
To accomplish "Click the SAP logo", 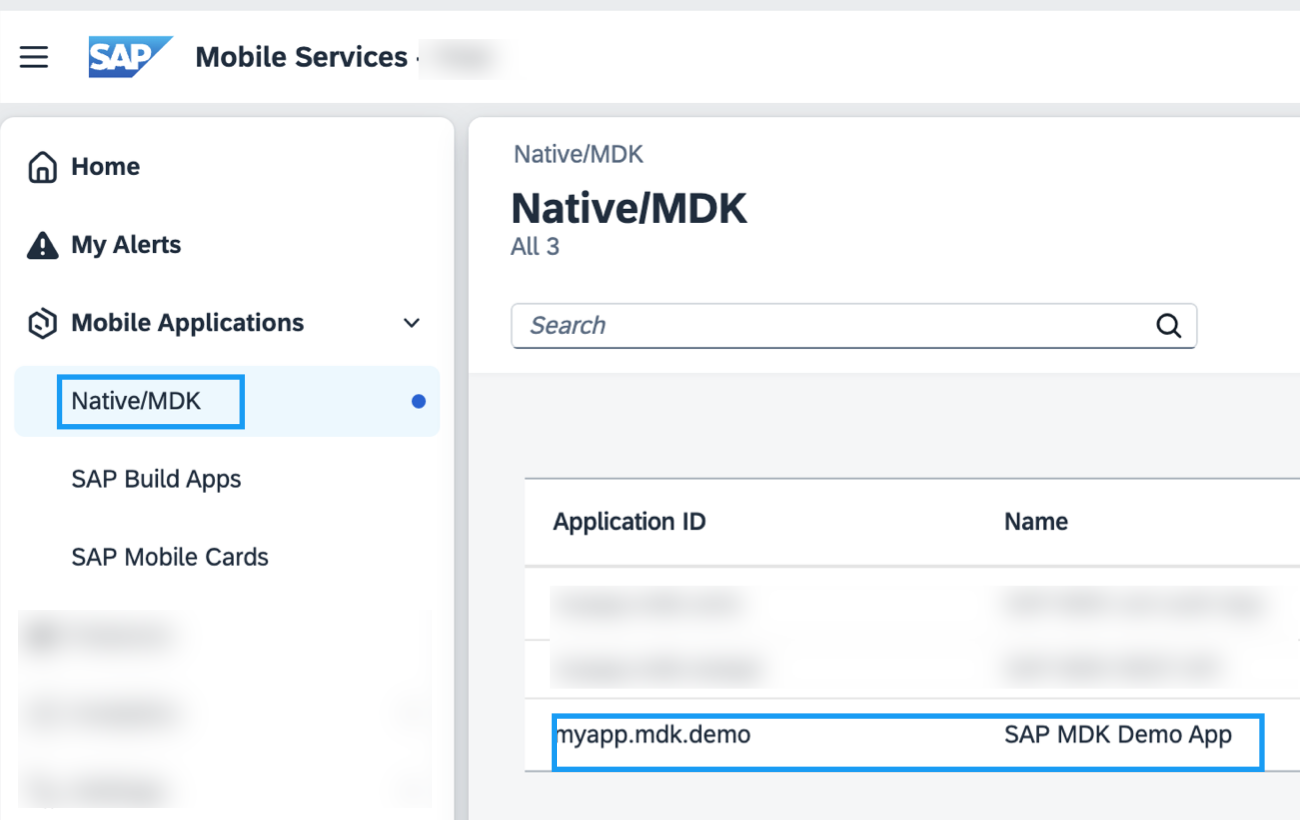I will point(130,57).
